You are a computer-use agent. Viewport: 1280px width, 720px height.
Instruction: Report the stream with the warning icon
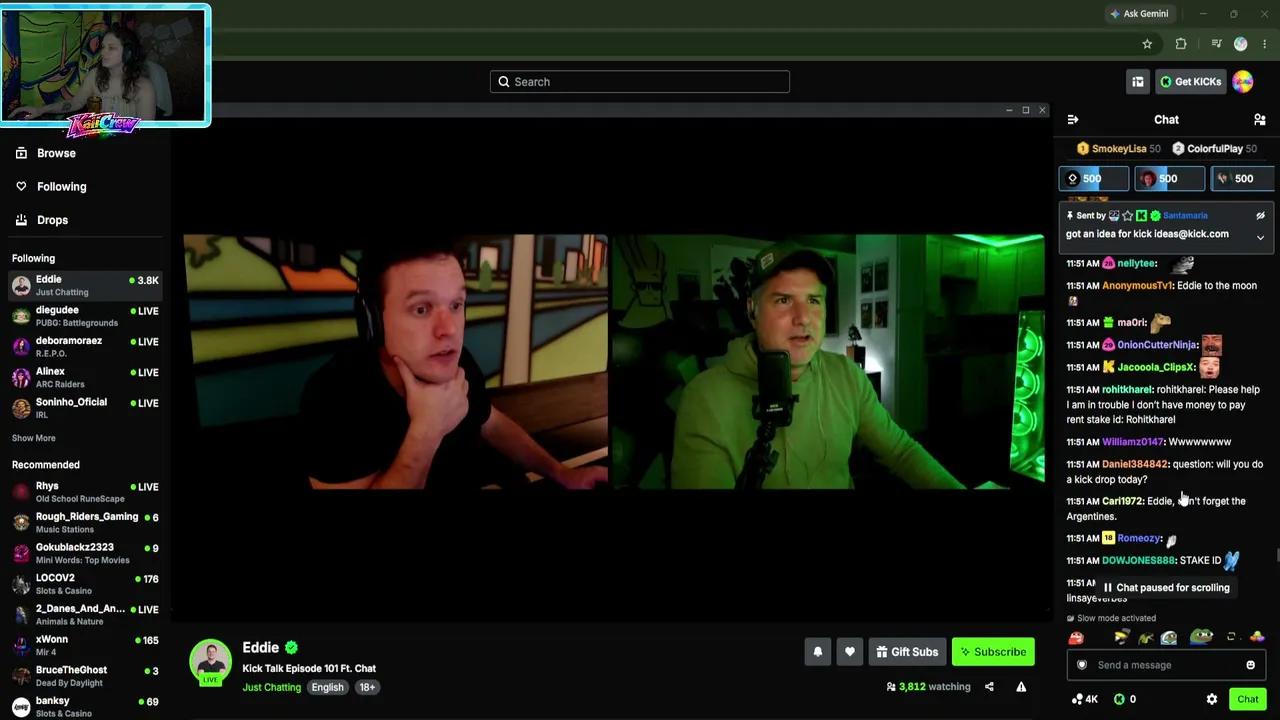[1021, 687]
